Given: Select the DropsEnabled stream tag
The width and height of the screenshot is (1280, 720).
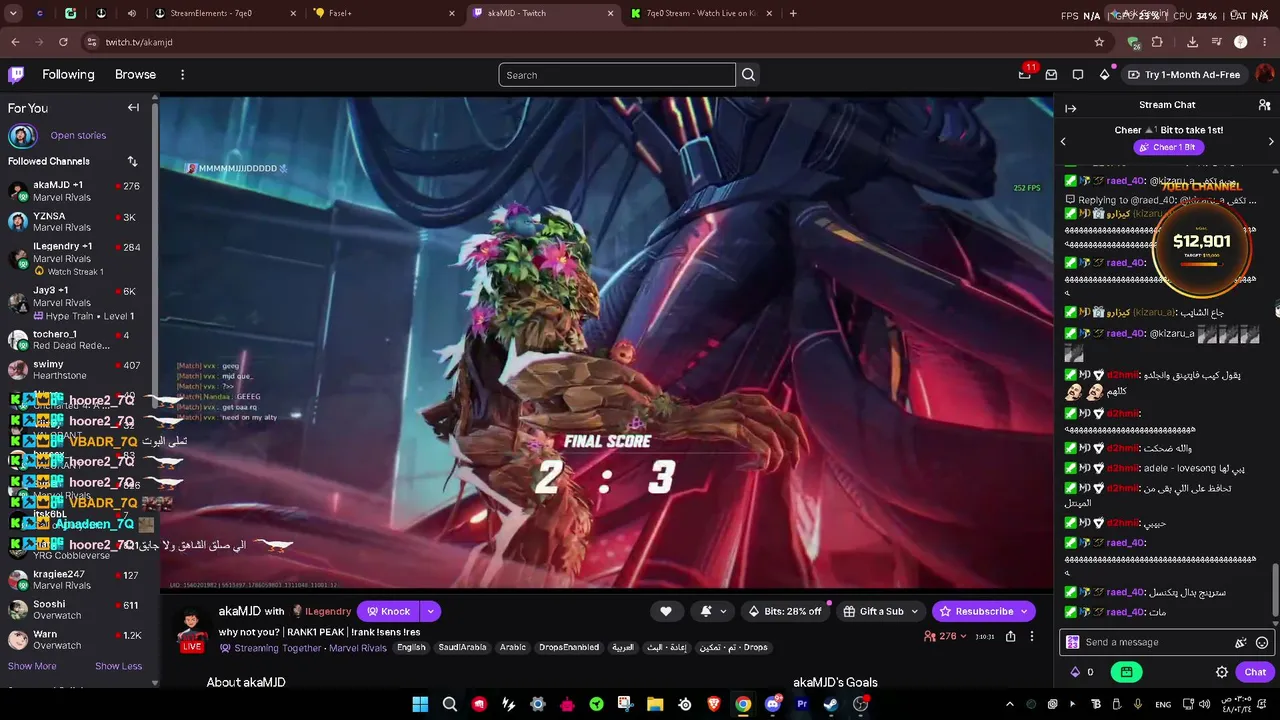Looking at the screenshot, I should [569, 647].
